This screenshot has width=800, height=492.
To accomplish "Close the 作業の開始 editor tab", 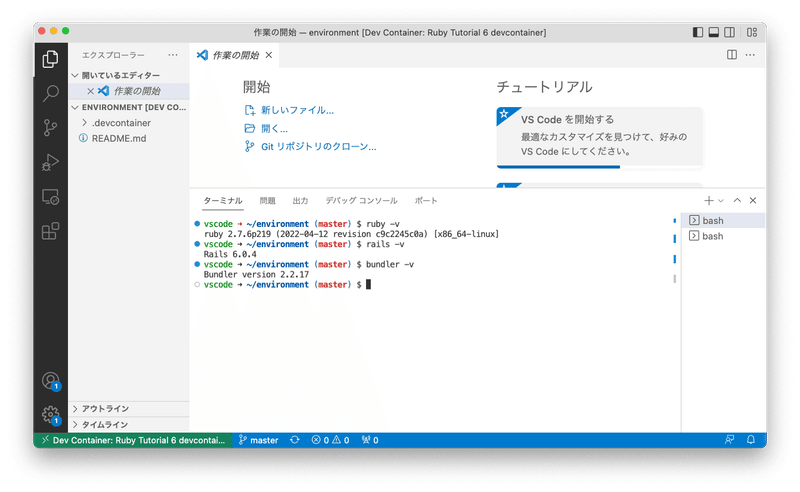I will [x=269, y=55].
